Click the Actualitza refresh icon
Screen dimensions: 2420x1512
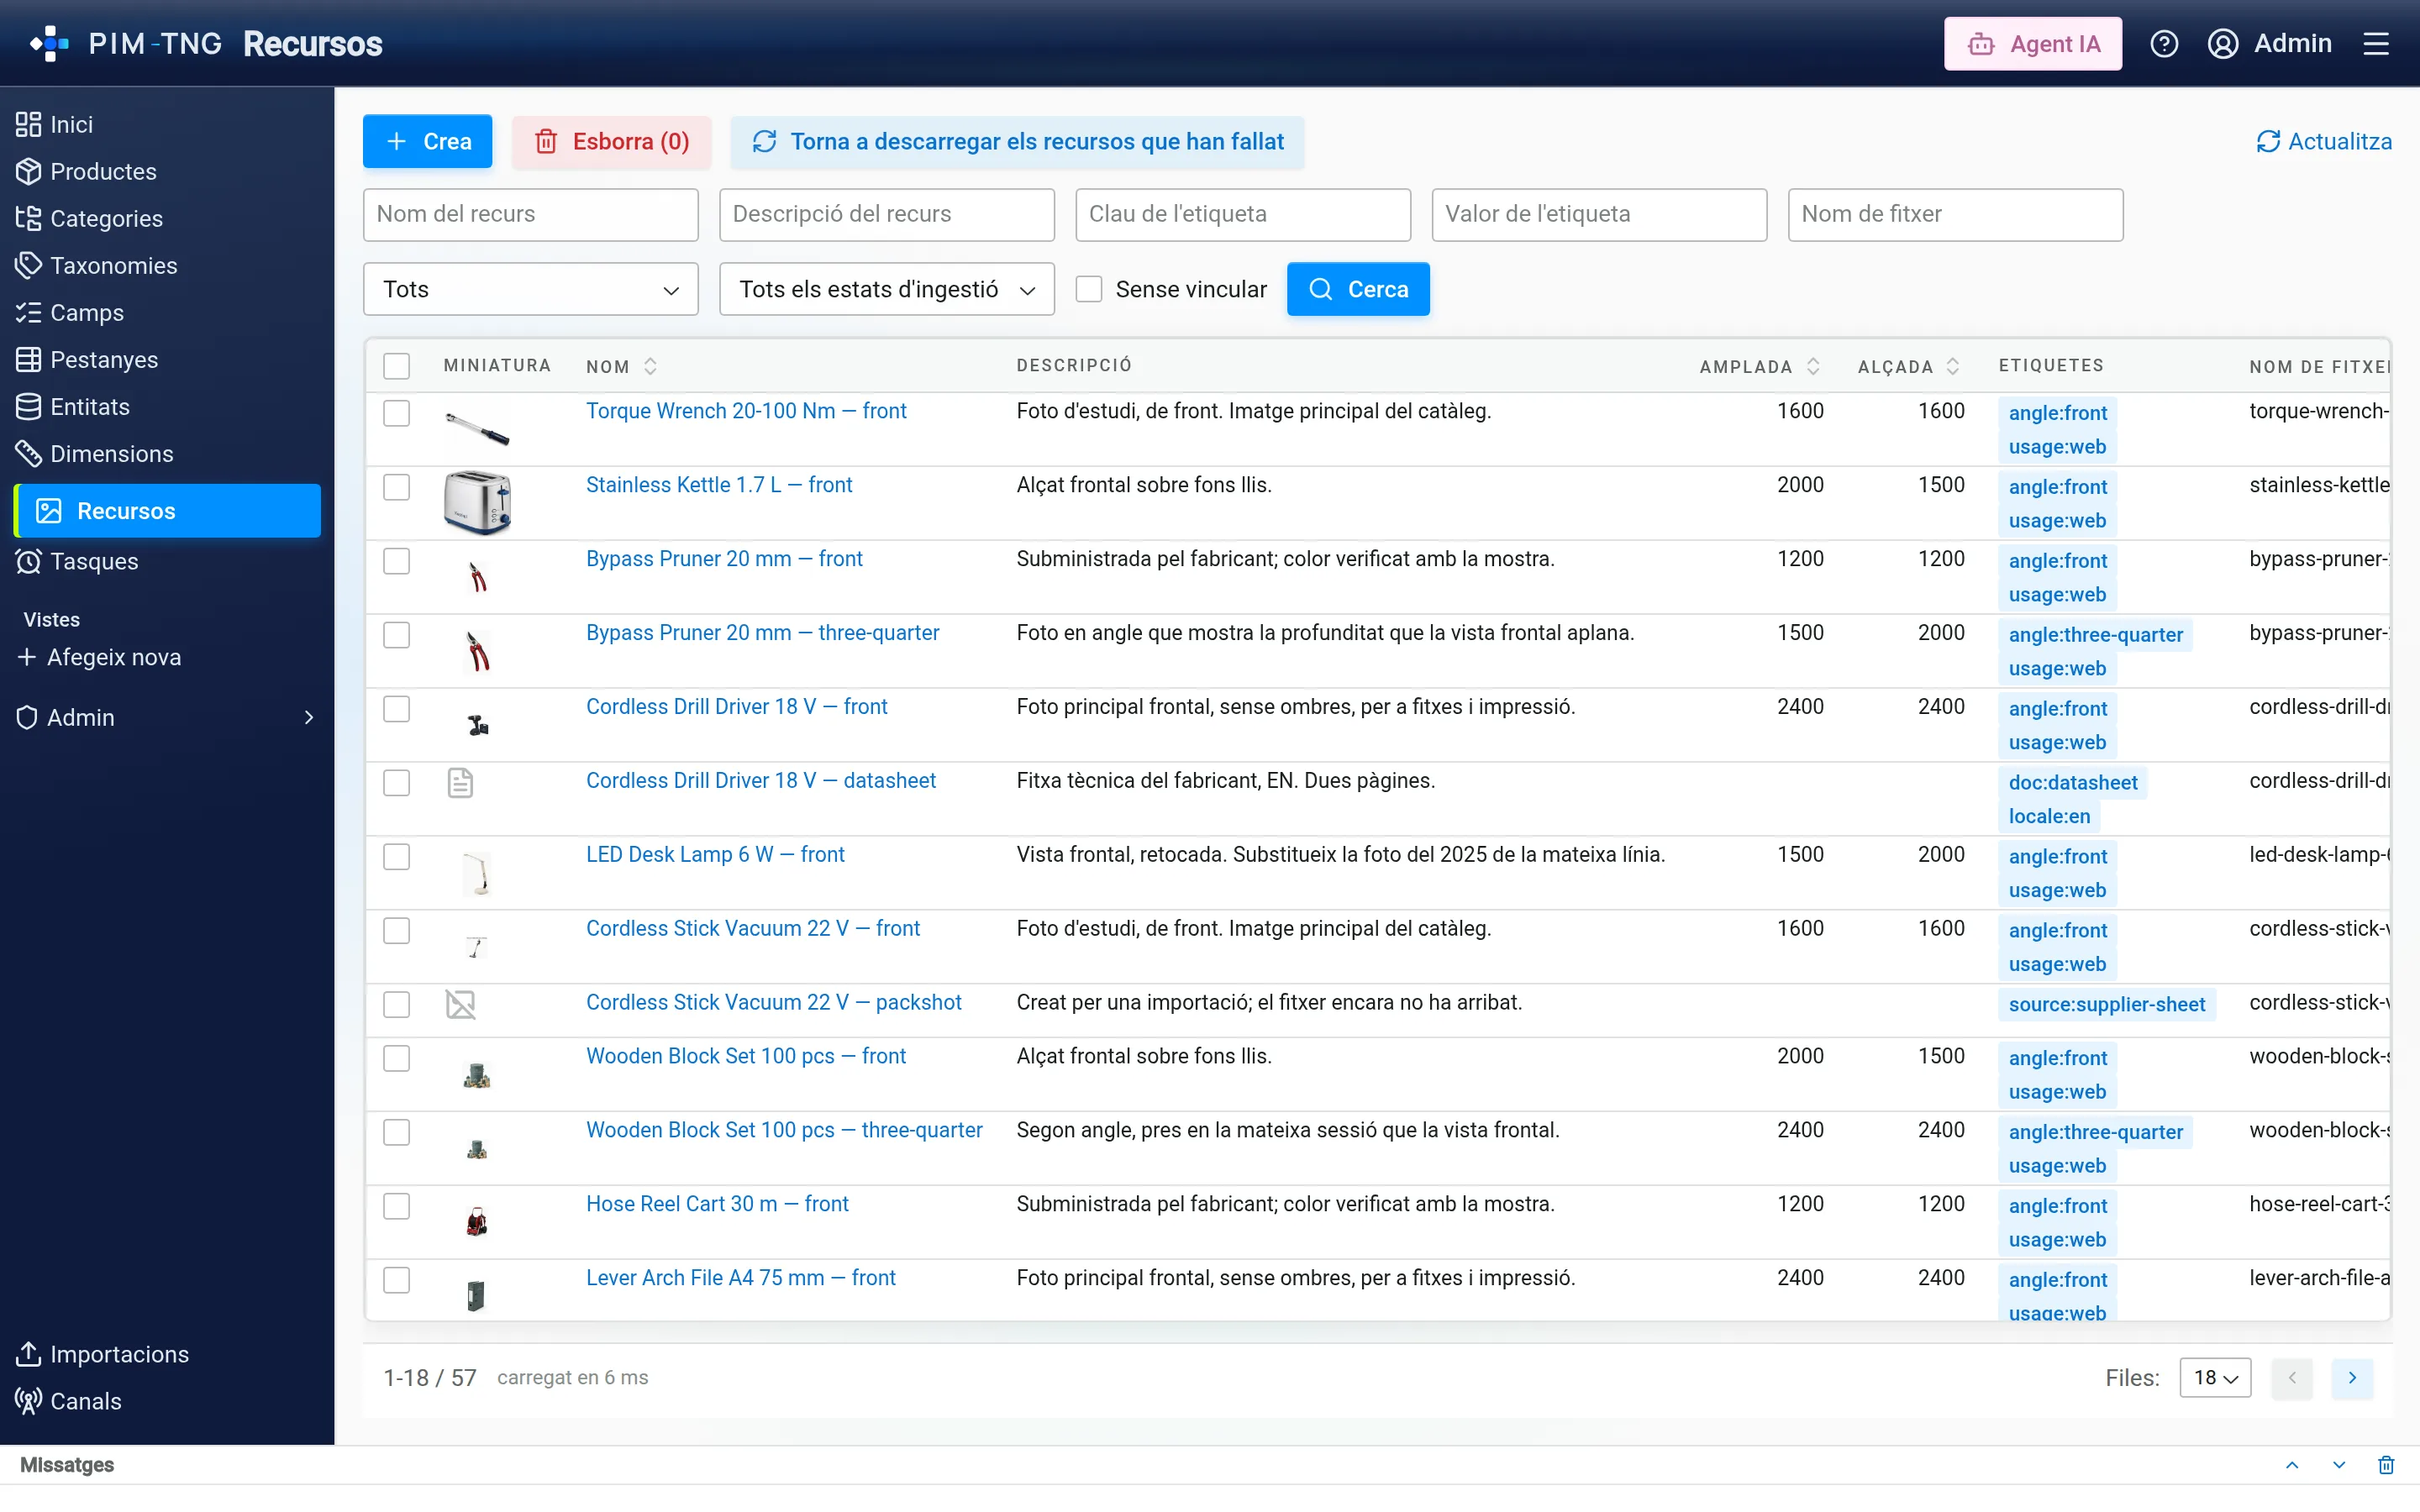(2268, 142)
